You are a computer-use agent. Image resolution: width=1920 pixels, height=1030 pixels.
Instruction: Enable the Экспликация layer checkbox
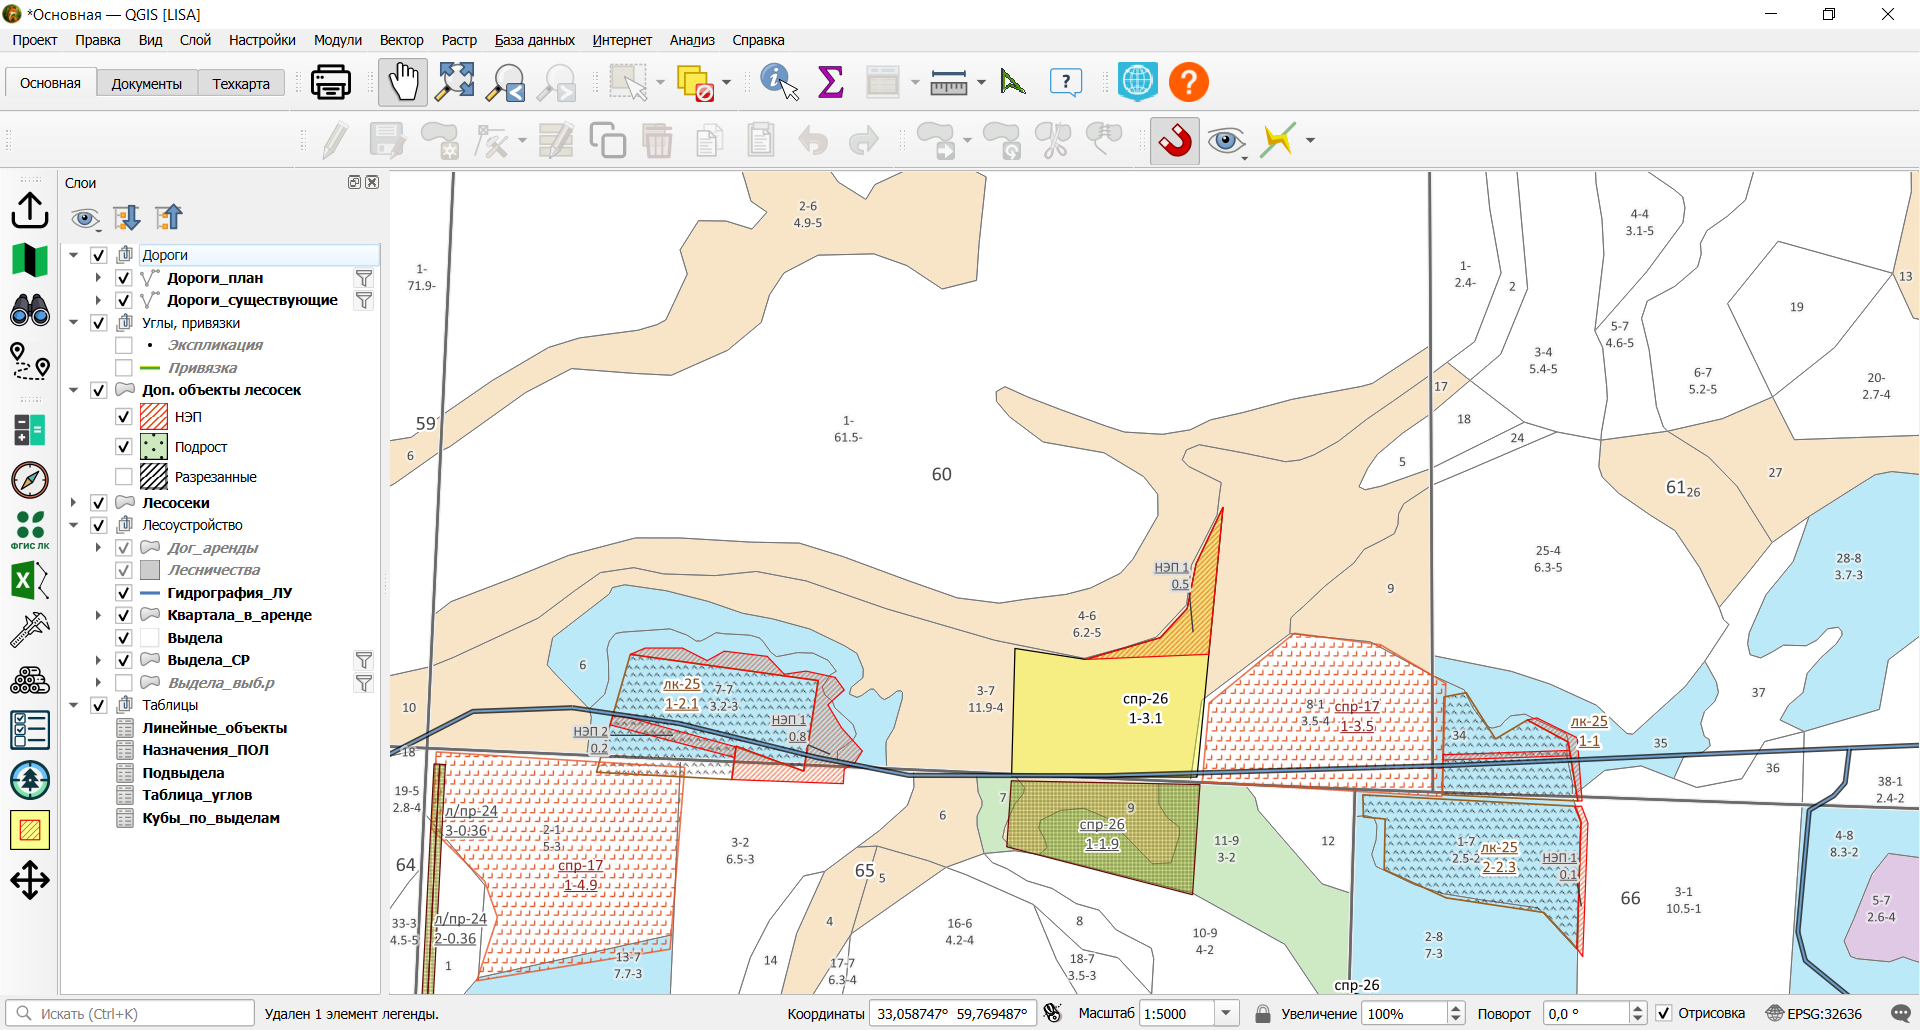tap(124, 345)
